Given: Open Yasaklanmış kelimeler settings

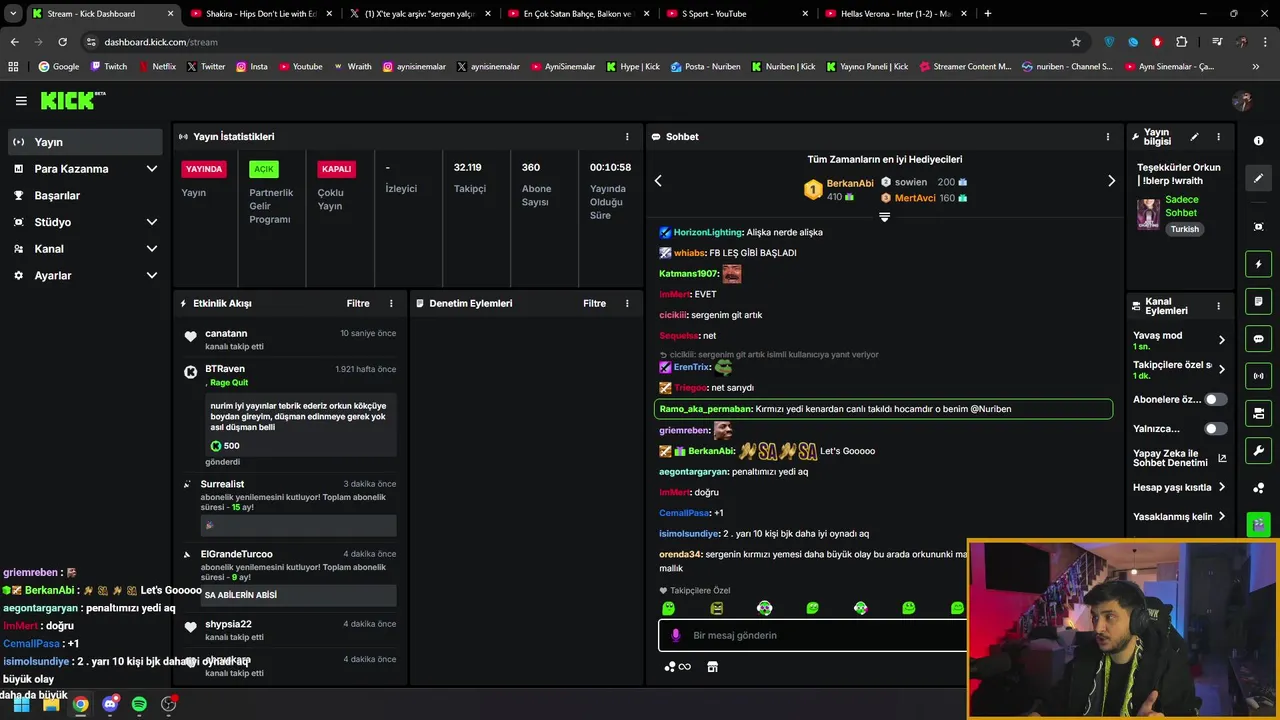Looking at the screenshot, I should click(x=1179, y=517).
